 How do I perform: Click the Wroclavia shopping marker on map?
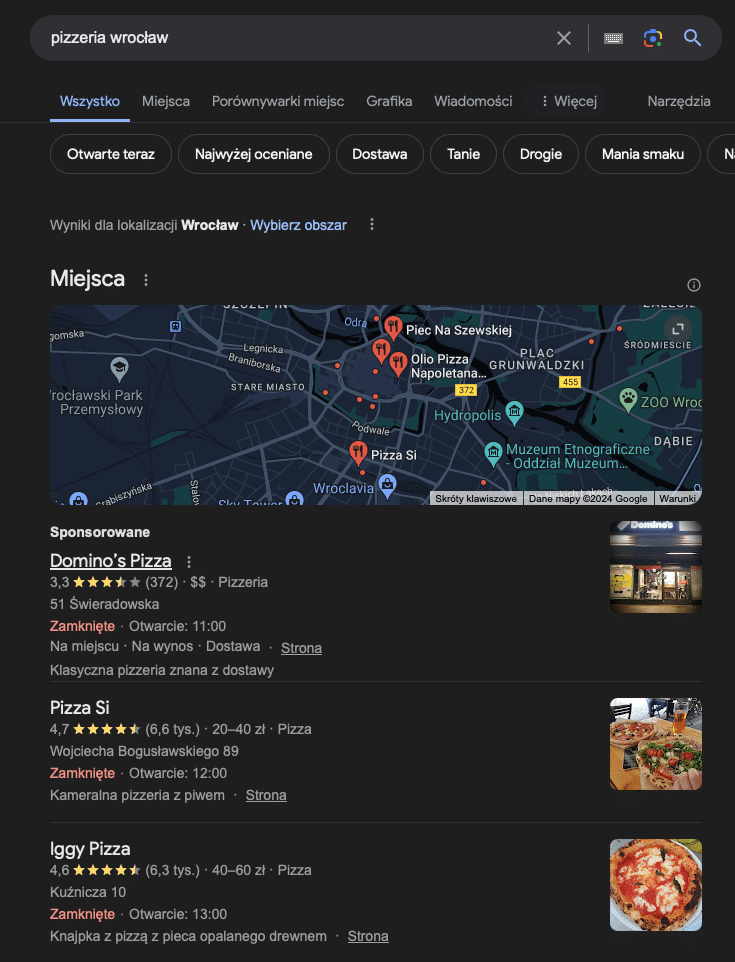(x=387, y=485)
